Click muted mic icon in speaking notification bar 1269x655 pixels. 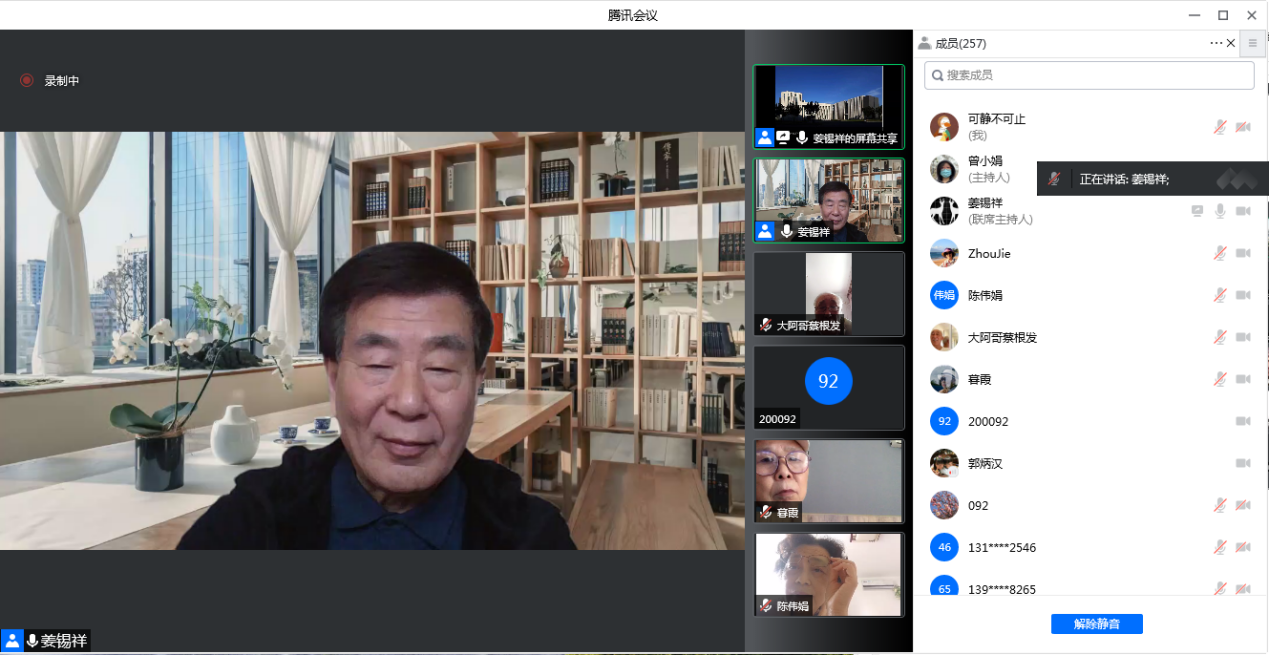click(1054, 179)
